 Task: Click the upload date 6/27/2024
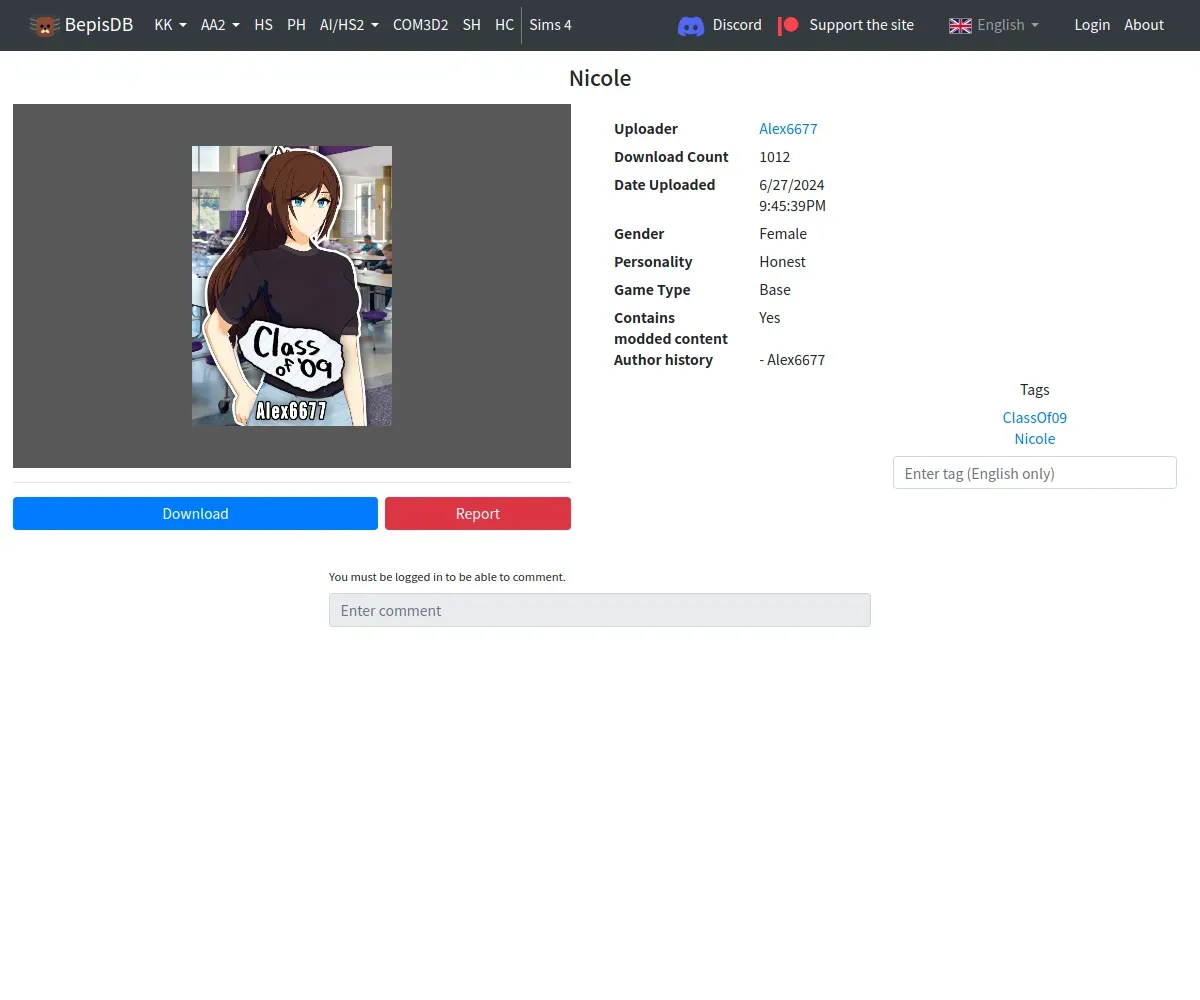point(792,185)
